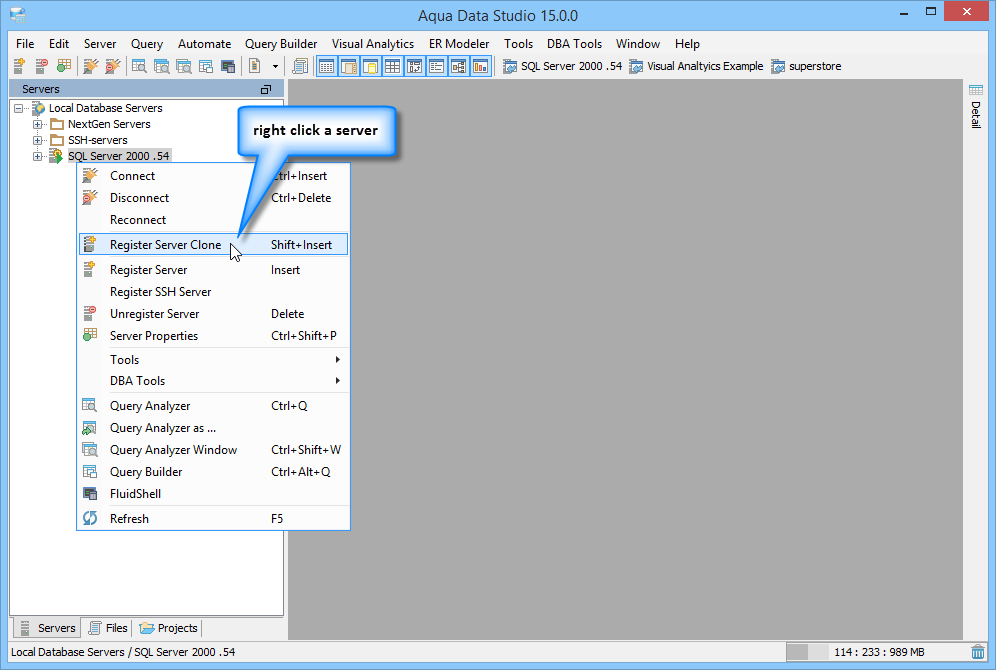Click the trash can icon in status bar
The width and height of the screenshot is (996, 670).
[978, 652]
